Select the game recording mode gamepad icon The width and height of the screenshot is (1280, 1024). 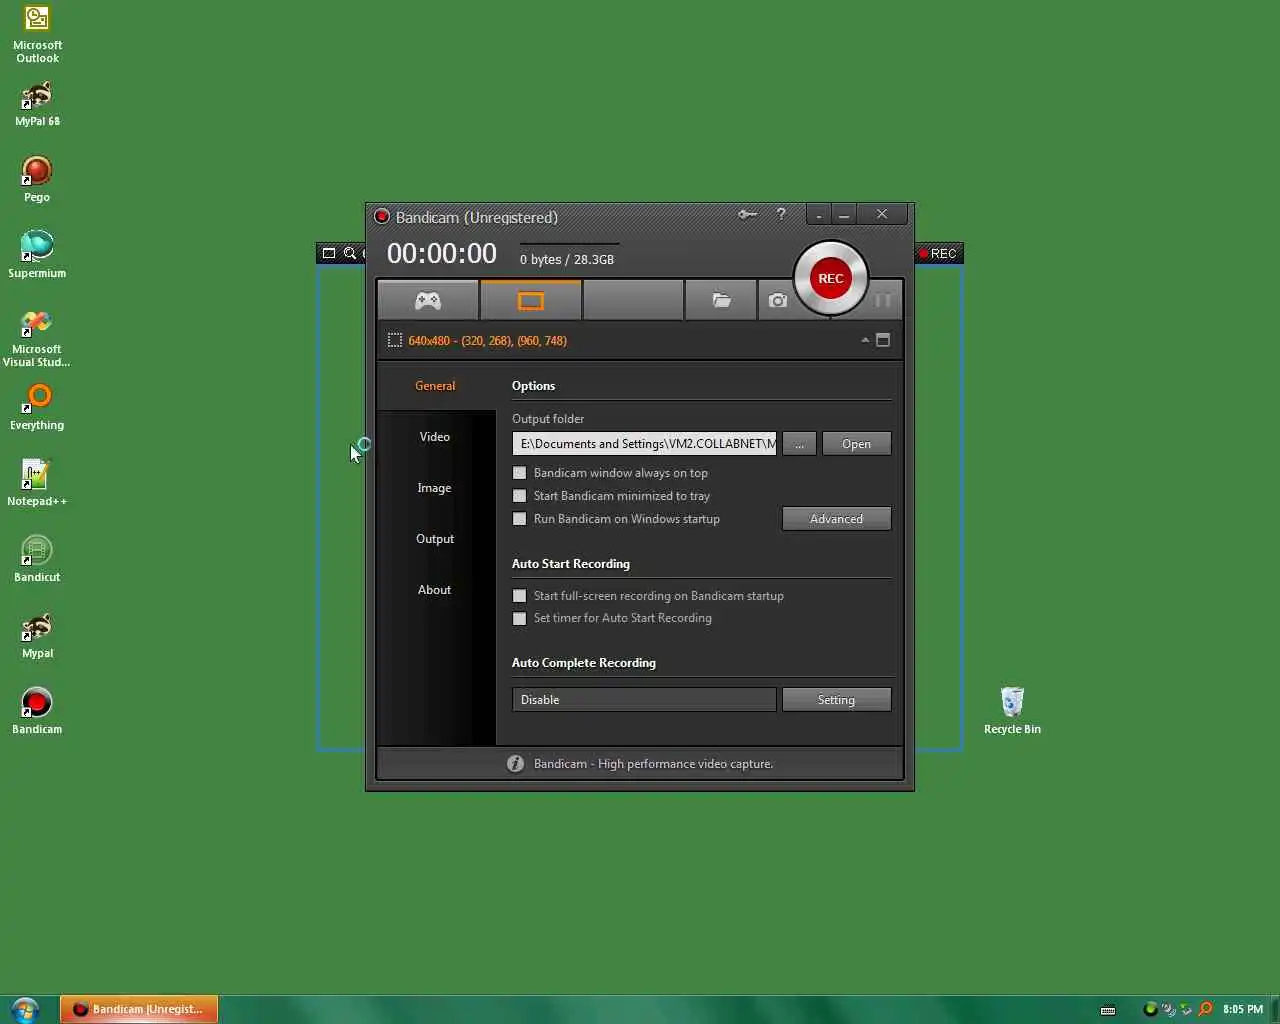(x=428, y=300)
